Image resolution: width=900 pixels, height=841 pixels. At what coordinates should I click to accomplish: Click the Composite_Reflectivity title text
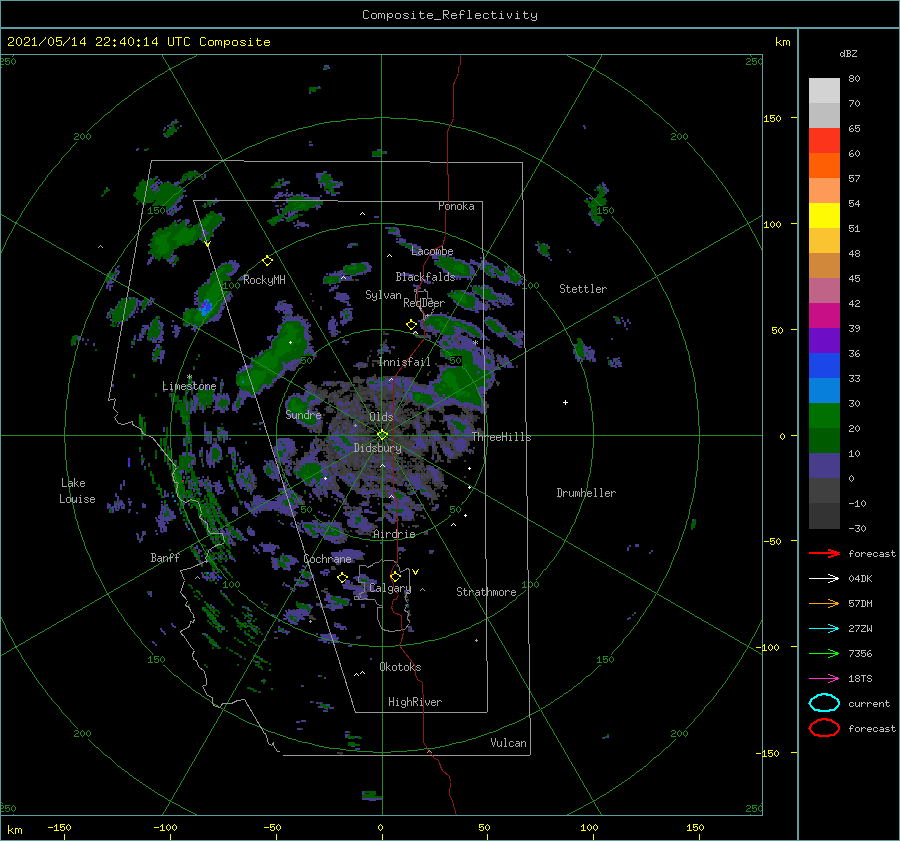[450, 15]
